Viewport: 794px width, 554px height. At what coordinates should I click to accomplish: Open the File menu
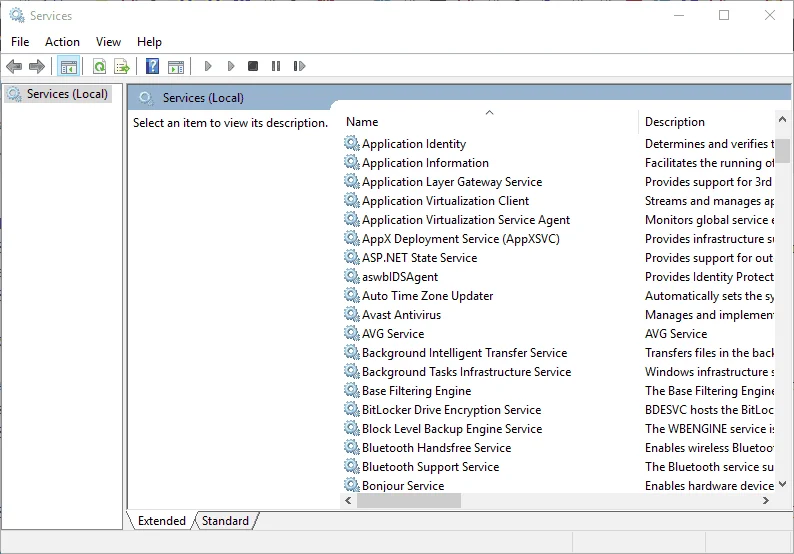pyautogui.click(x=20, y=42)
